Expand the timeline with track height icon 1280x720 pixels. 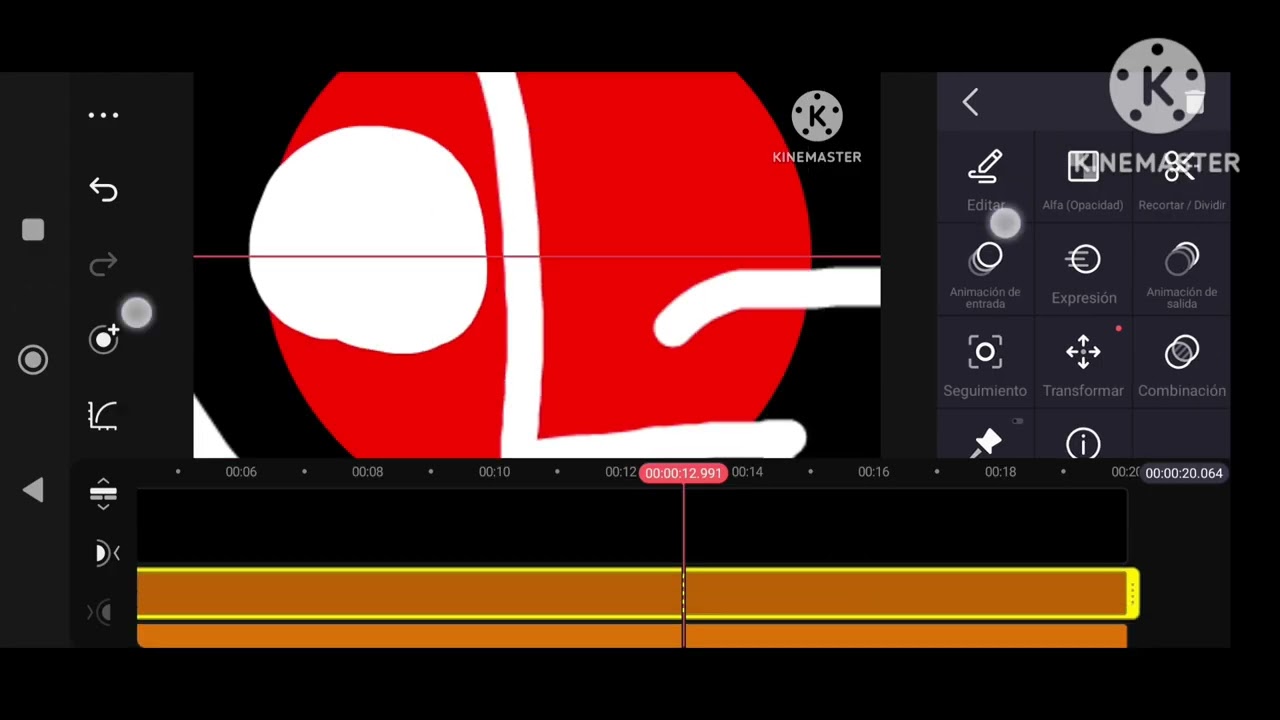click(103, 493)
